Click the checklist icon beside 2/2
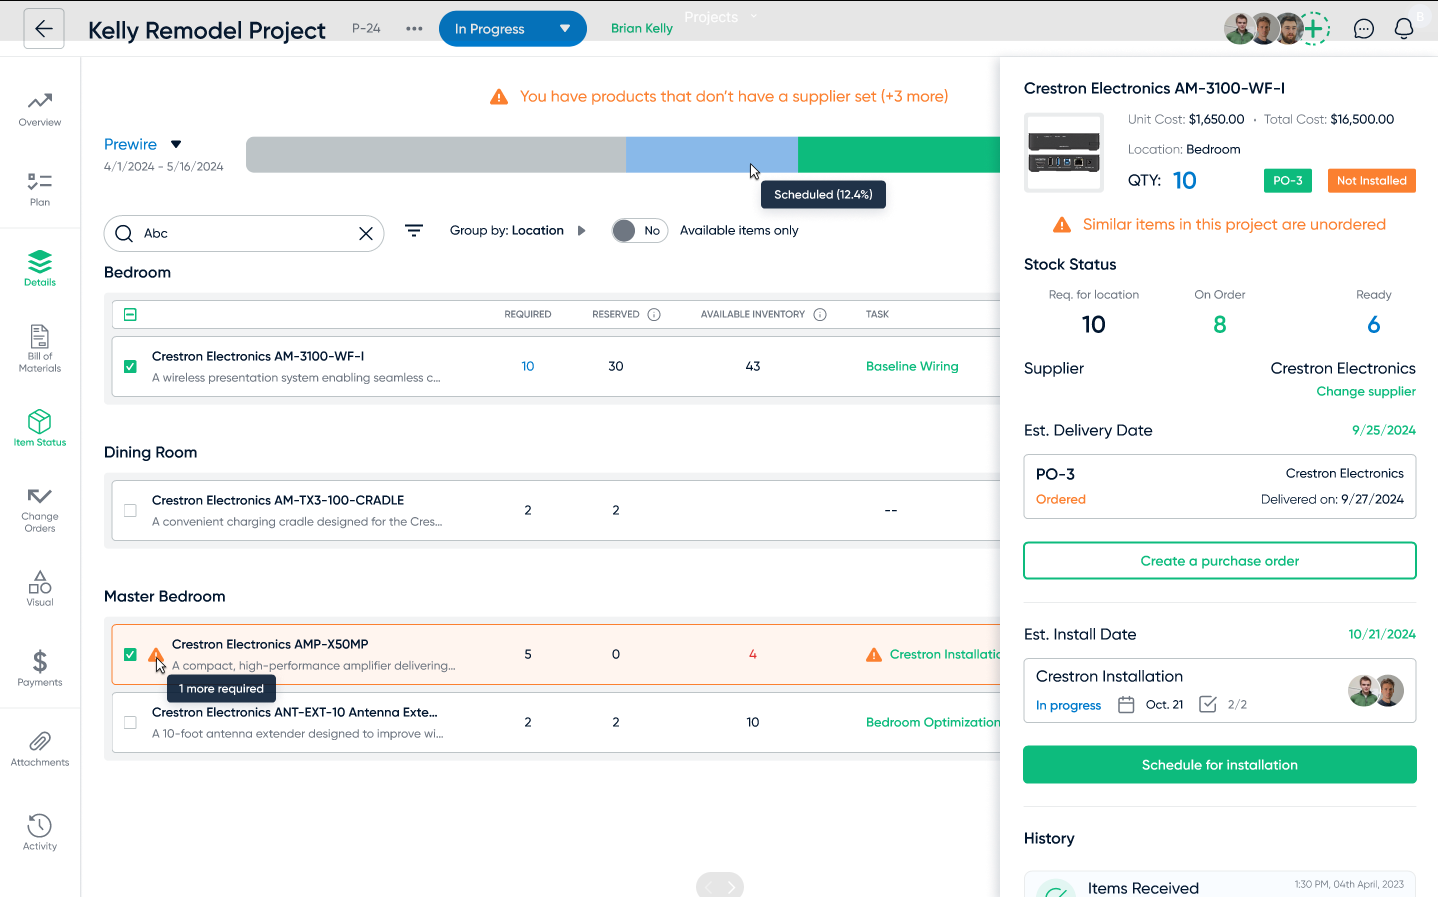1438x897 pixels. [x=1208, y=704]
